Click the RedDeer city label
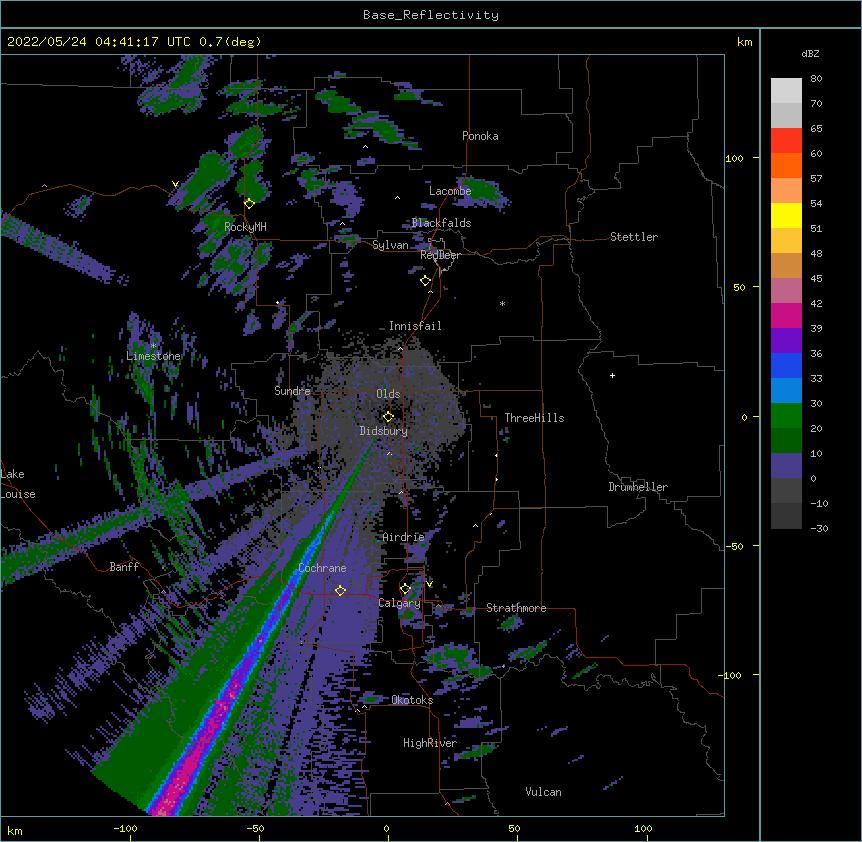Image resolution: width=862 pixels, height=842 pixels. 440,255
